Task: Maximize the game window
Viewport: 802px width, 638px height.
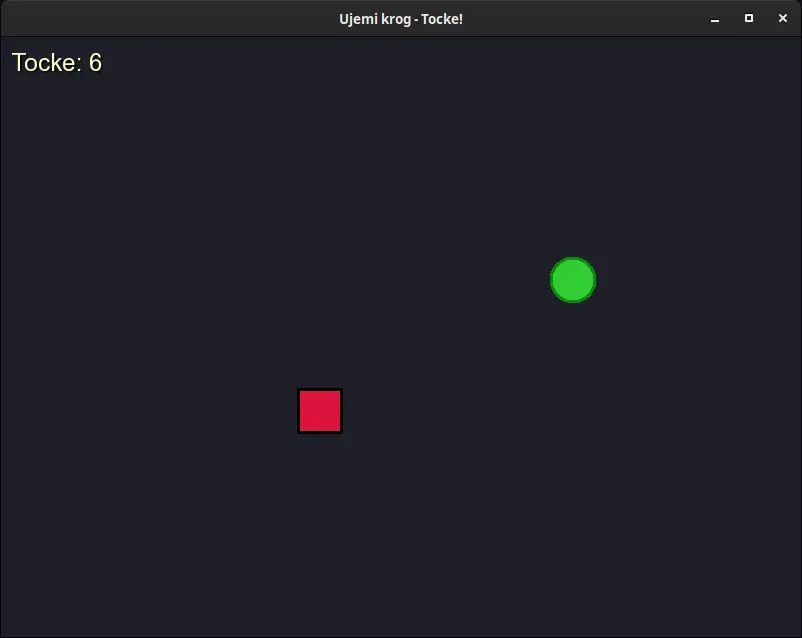Action: pos(749,19)
